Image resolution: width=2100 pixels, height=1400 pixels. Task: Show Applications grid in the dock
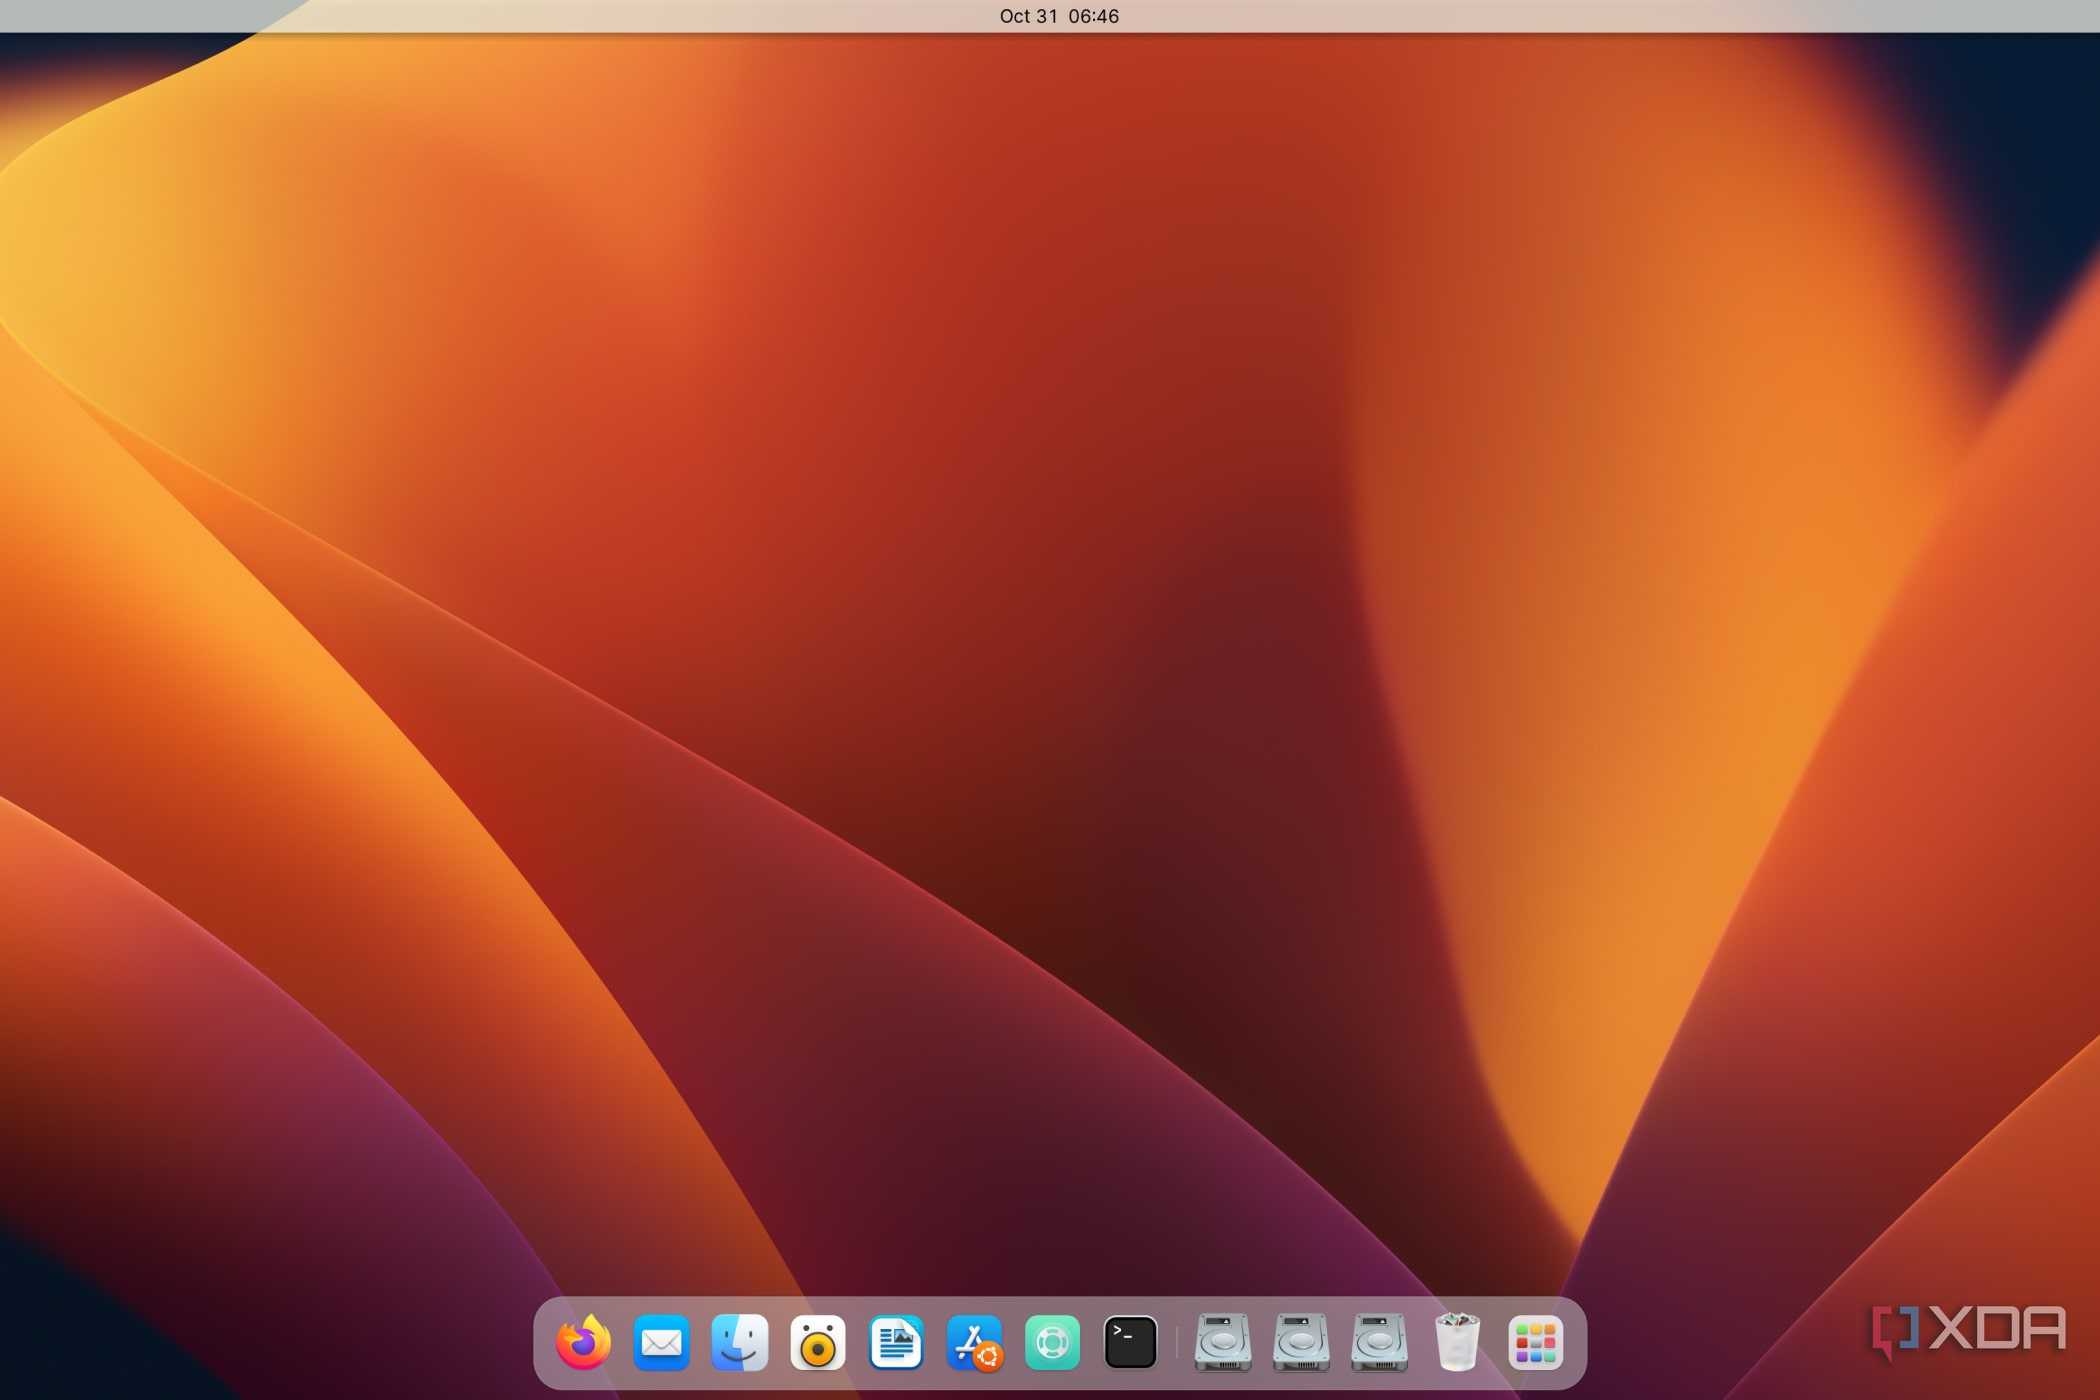click(1535, 1342)
